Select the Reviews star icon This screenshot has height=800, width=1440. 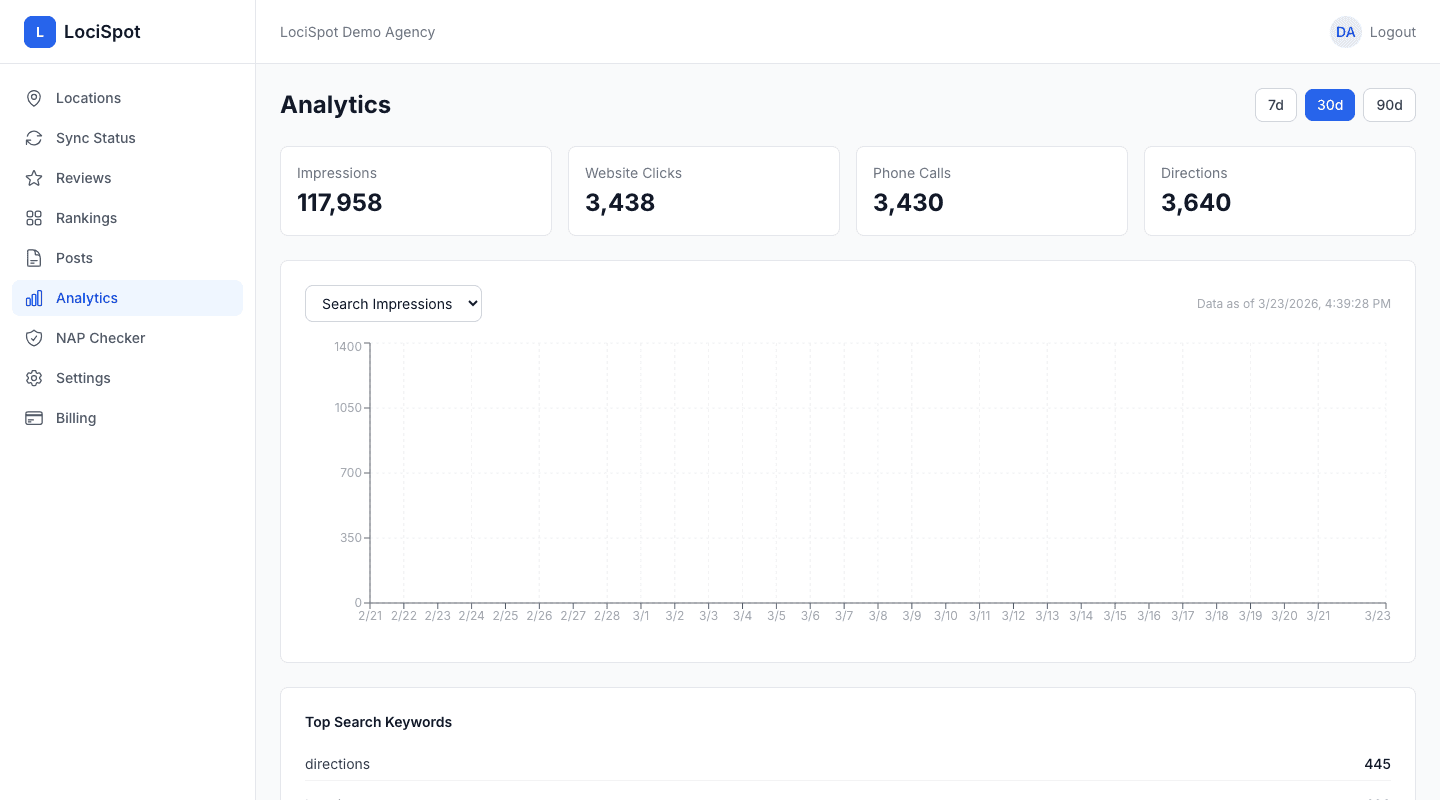click(33, 178)
